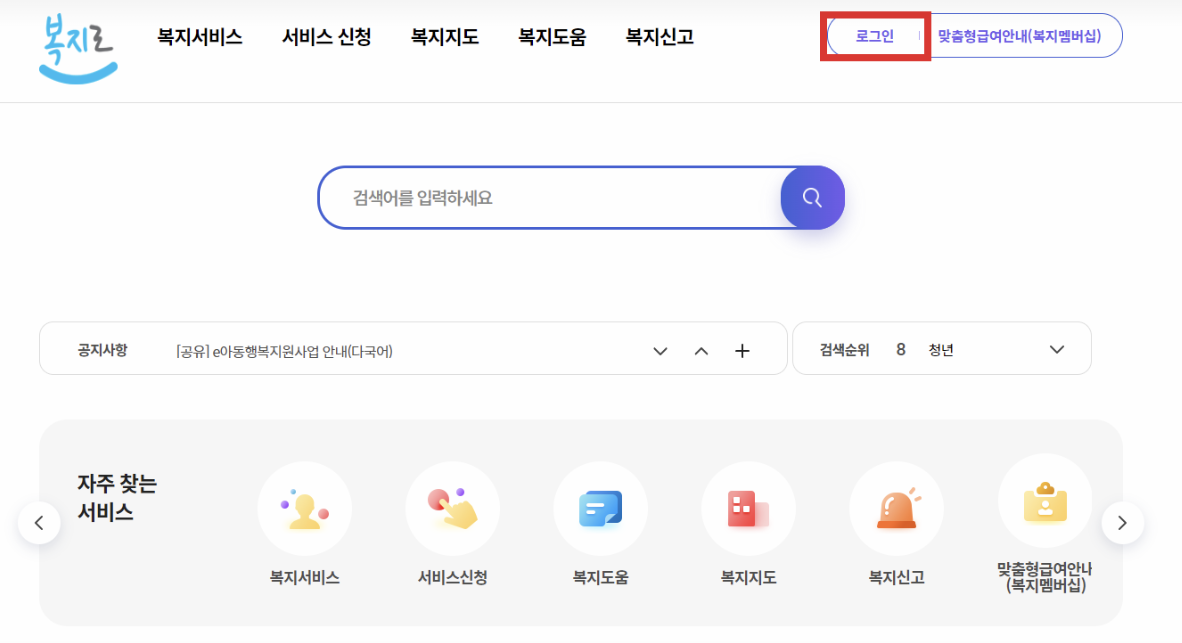The width and height of the screenshot is (1182, 643).
Task: Open 복지지도 from frequently used services
Action: [x=748, y=508]
